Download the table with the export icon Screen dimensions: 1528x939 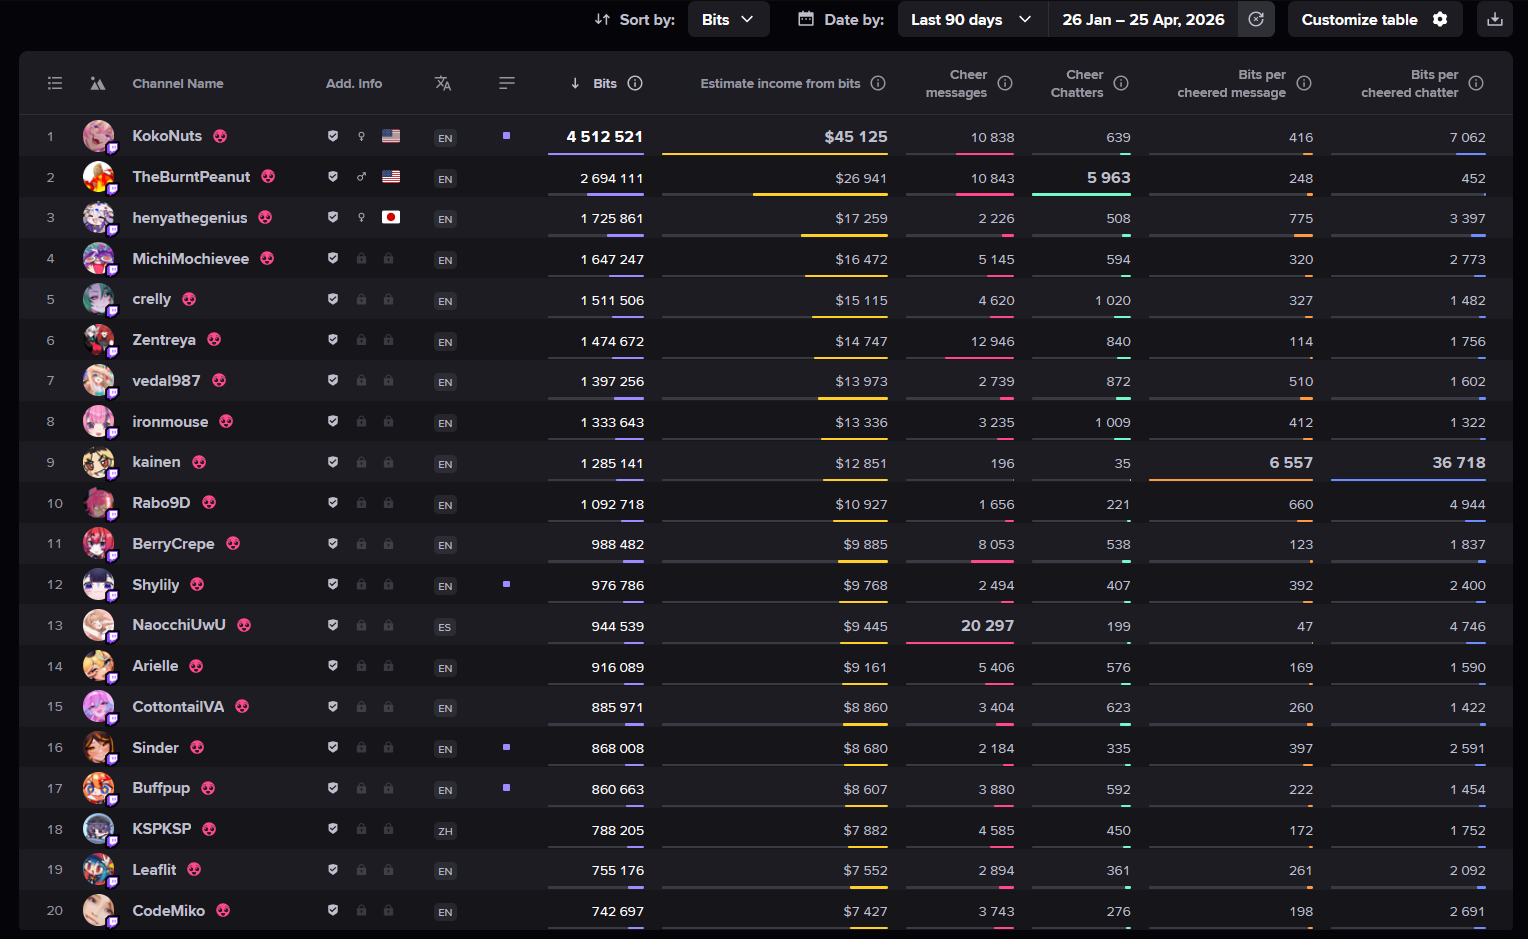click(x=1494, y=19)
